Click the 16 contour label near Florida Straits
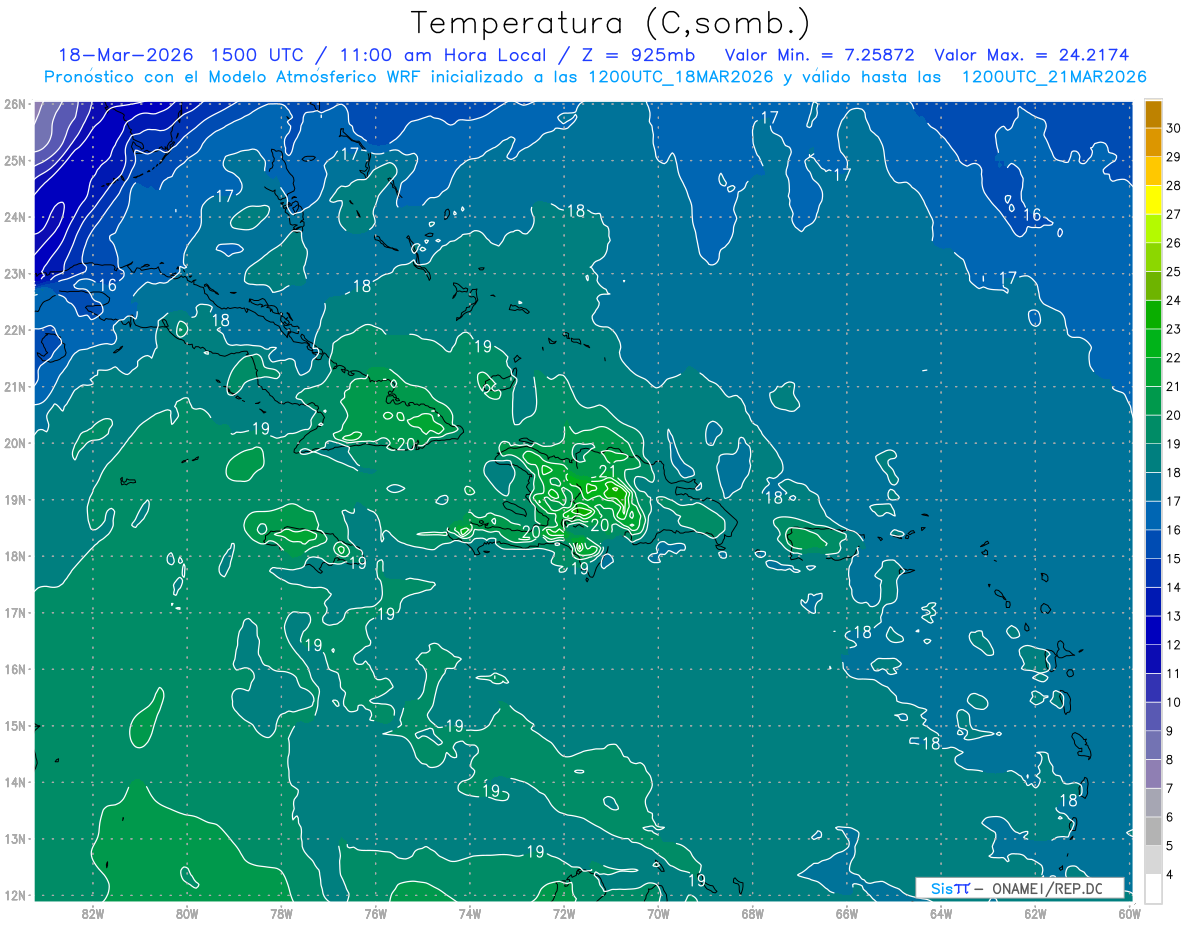 (107, 286)
